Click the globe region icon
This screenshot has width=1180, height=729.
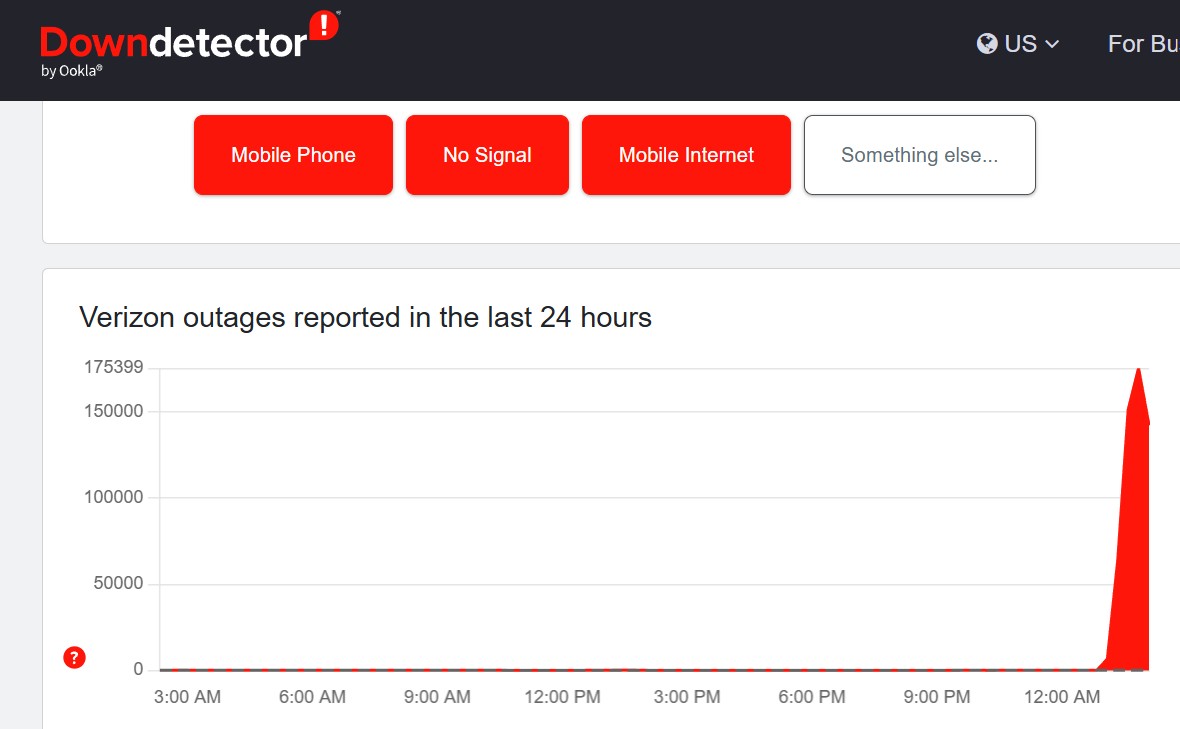(987, 44)
